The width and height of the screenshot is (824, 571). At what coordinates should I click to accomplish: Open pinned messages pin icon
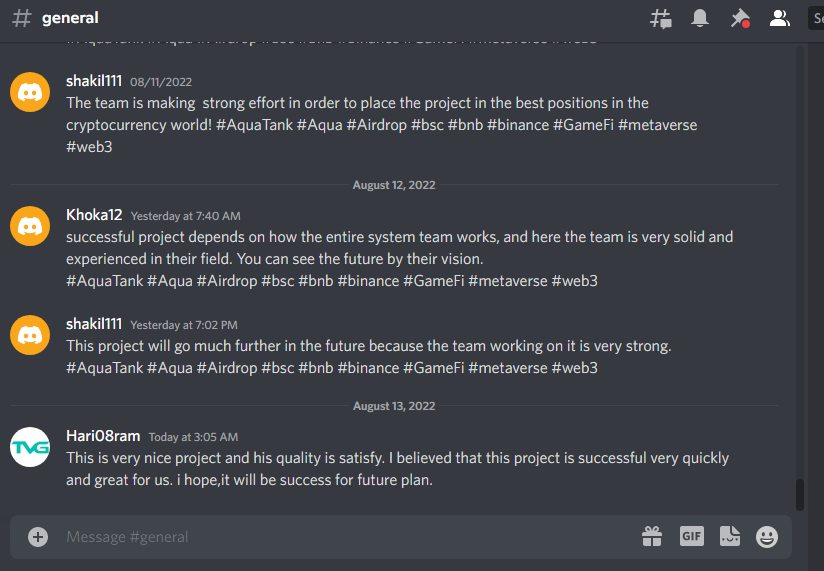pyautogui.click(x=739, y=19)
